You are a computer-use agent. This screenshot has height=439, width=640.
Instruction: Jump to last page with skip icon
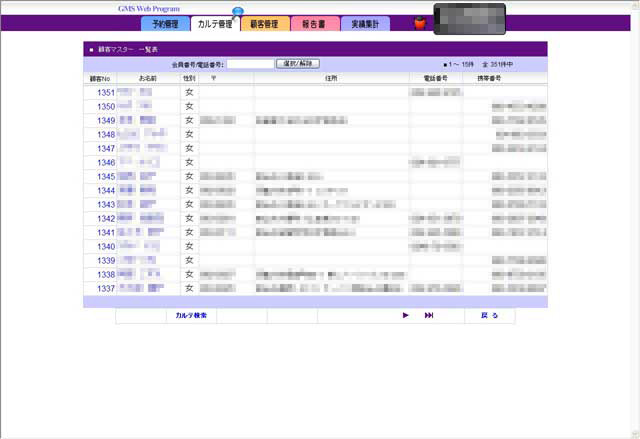[x=429, y=315]
